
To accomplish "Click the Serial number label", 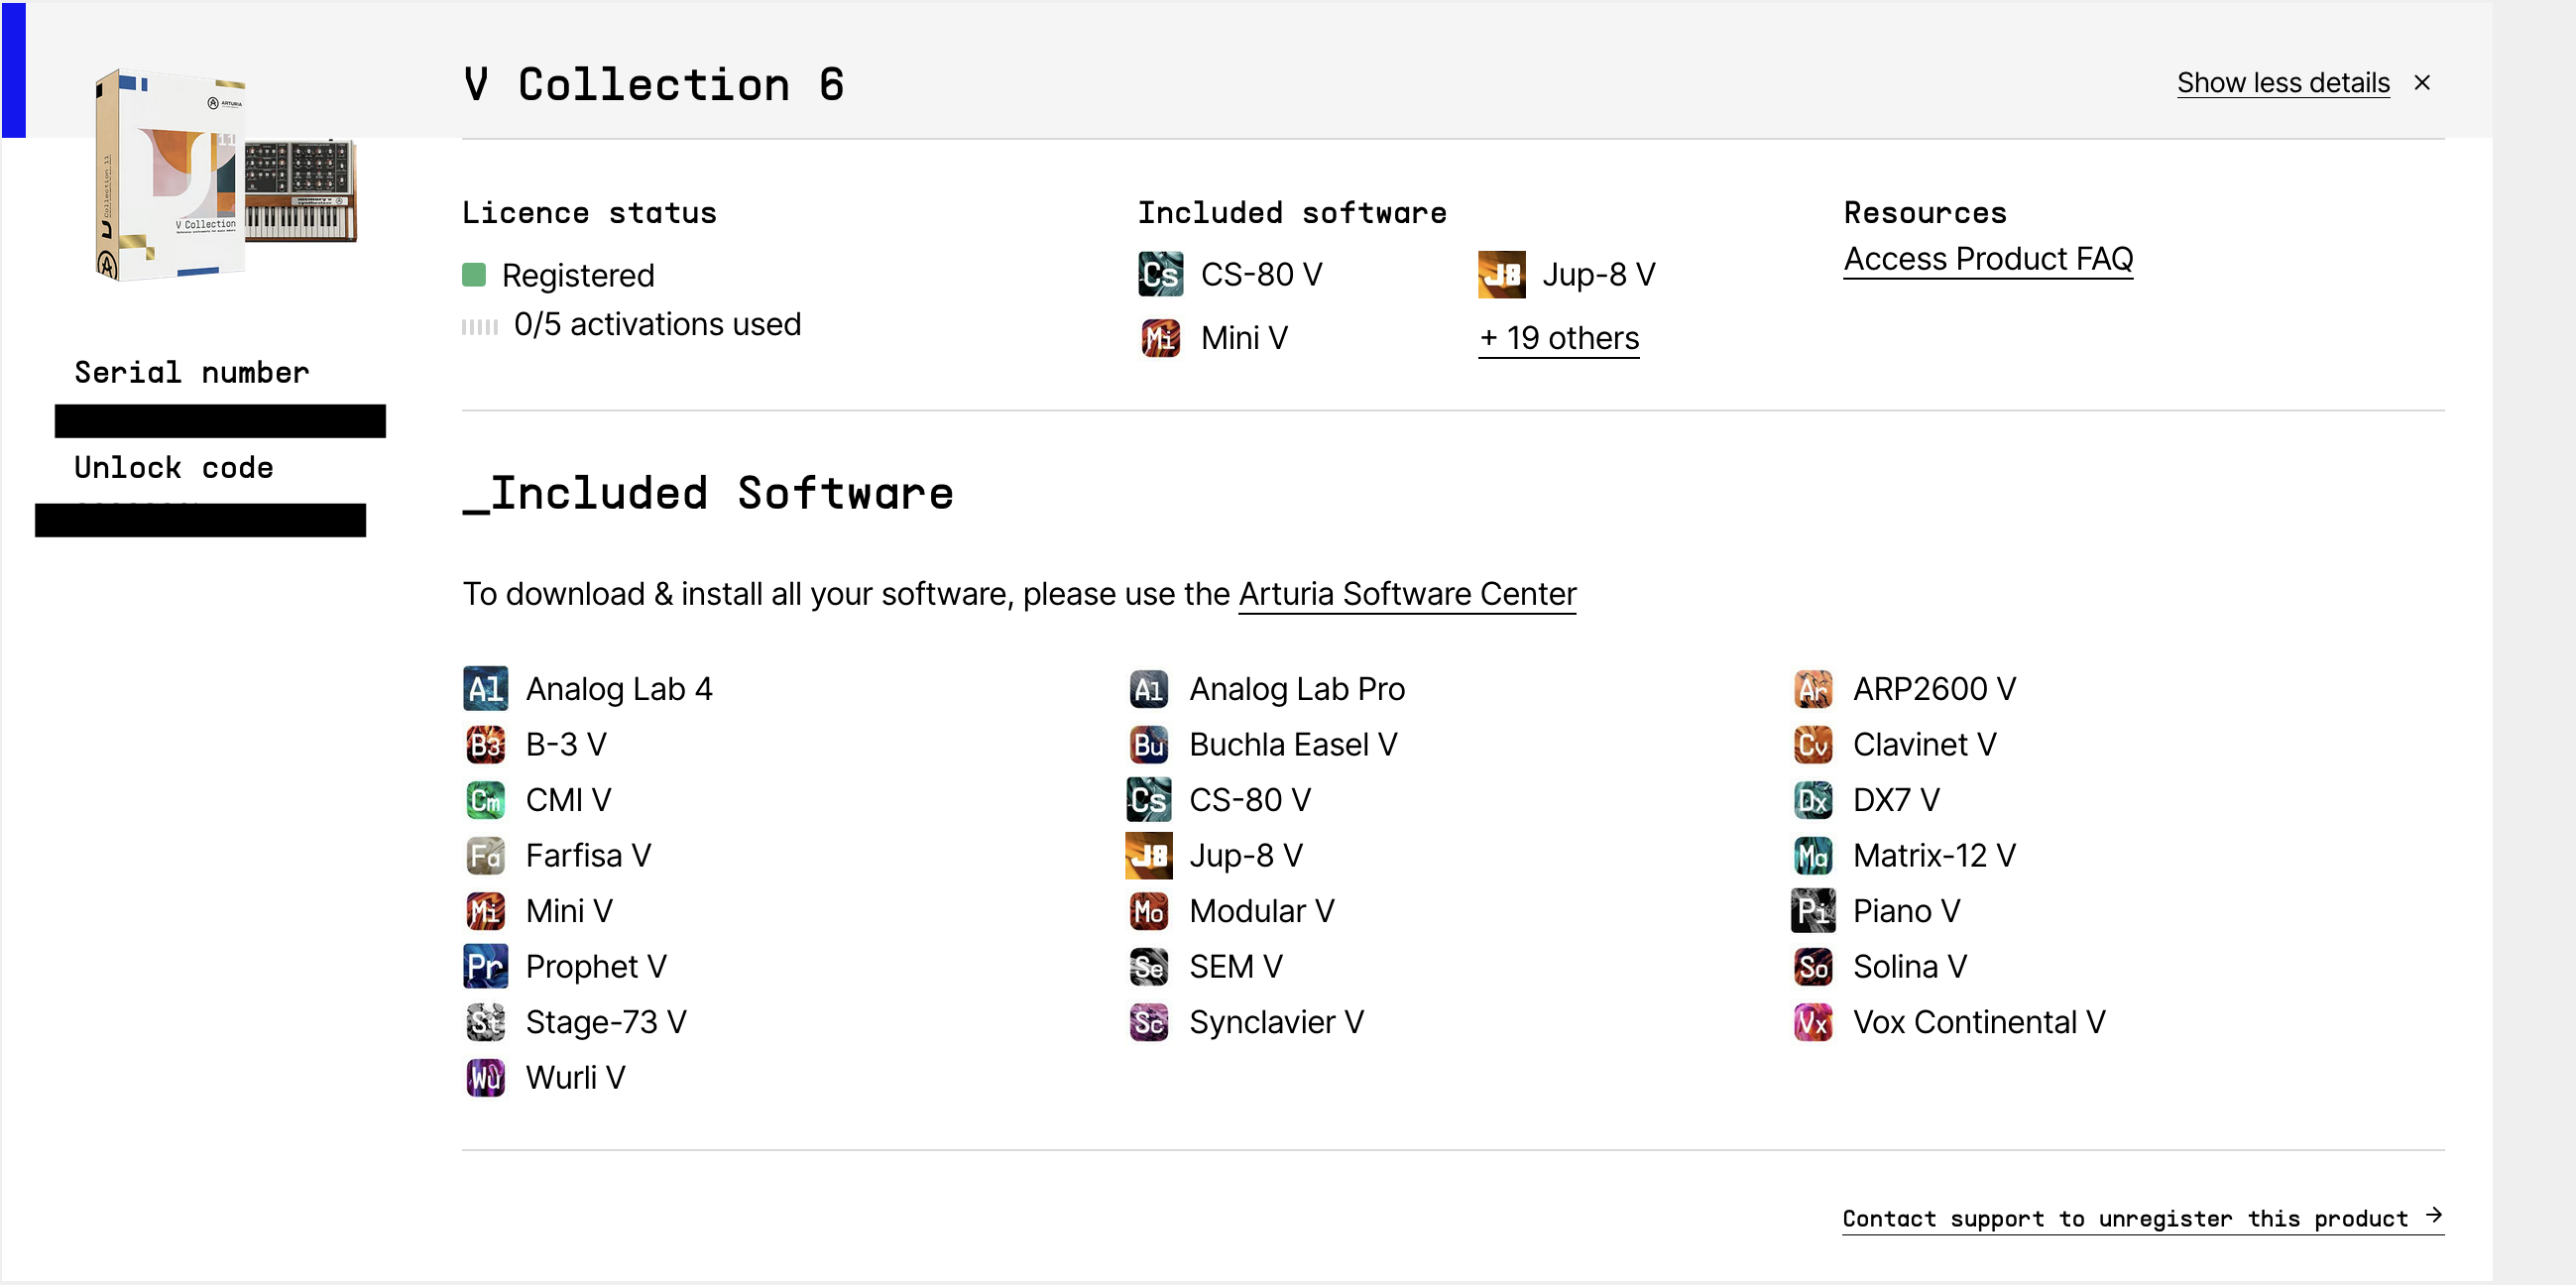I will [x=192, y=372].
